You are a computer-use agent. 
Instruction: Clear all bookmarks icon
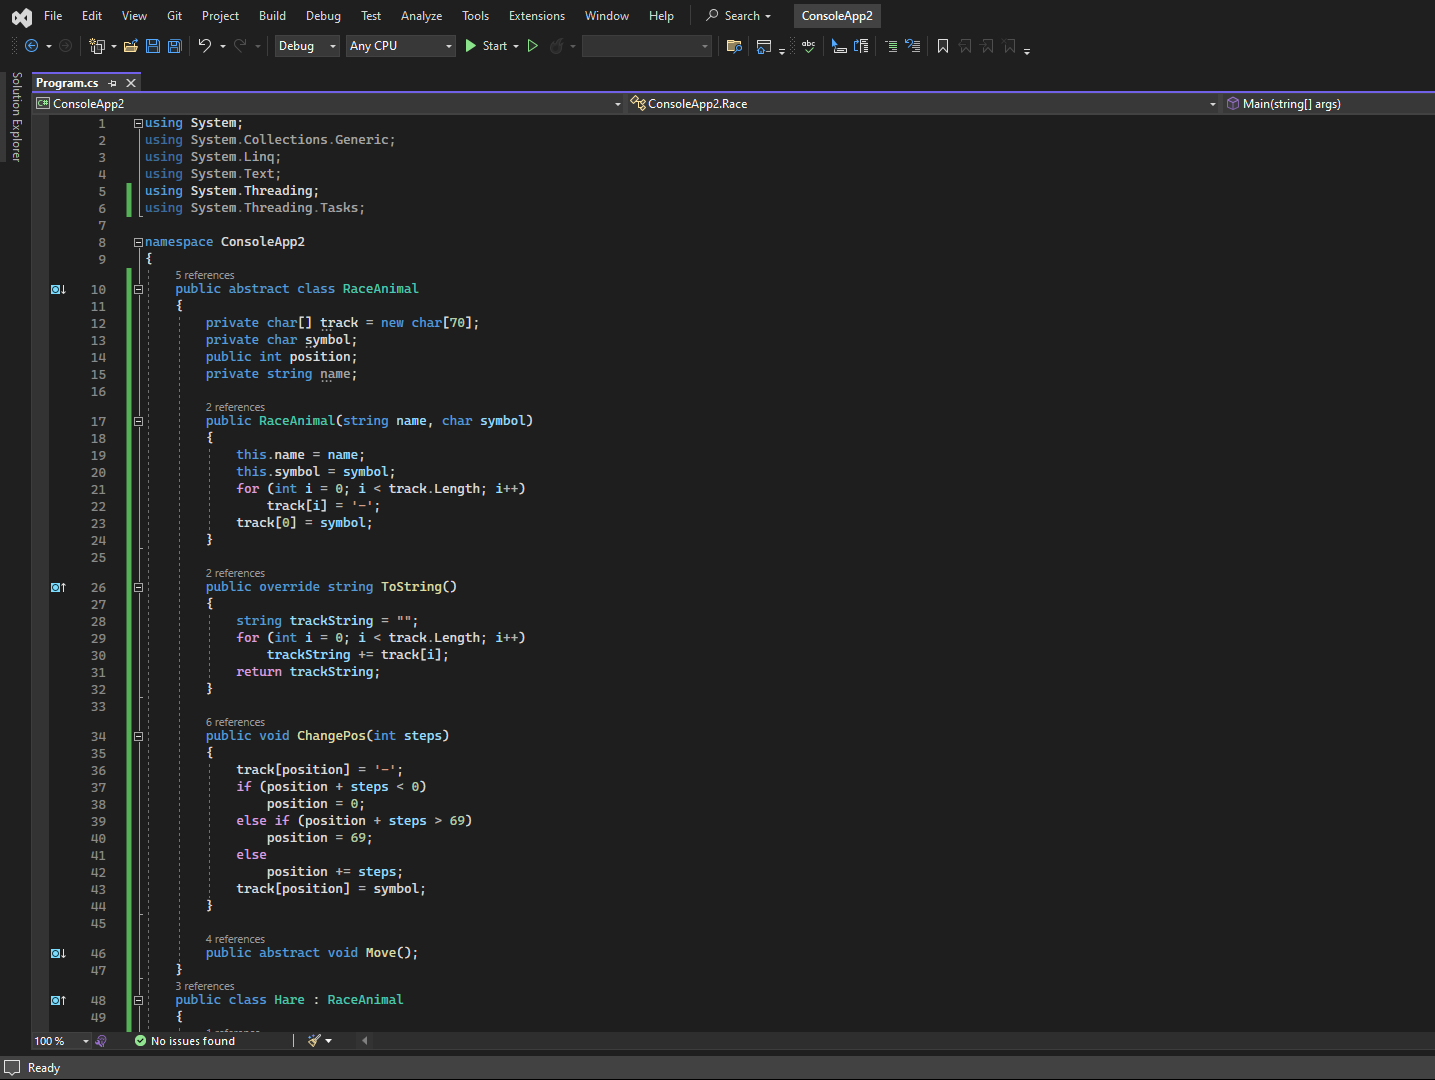pyautogui.click(x=1010, y=46)
